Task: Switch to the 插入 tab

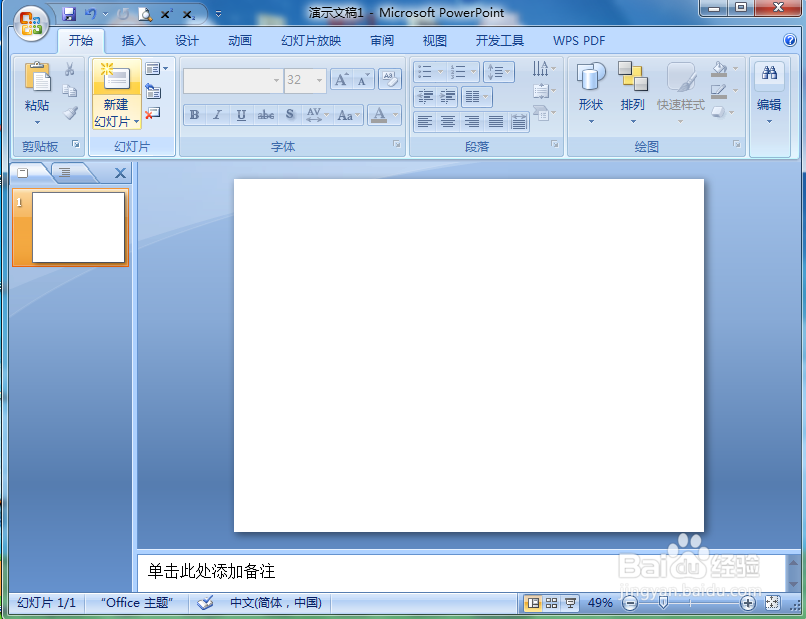Action: [x=133, y=41]
